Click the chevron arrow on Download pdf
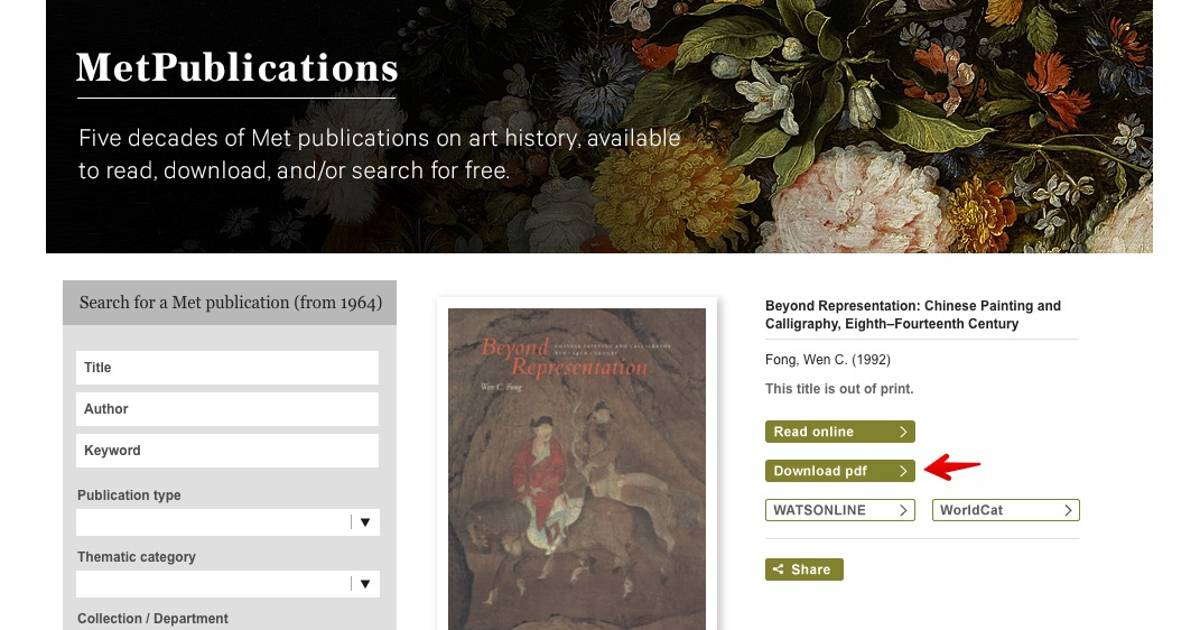The image size is (1200, 630). coord(903,471)
